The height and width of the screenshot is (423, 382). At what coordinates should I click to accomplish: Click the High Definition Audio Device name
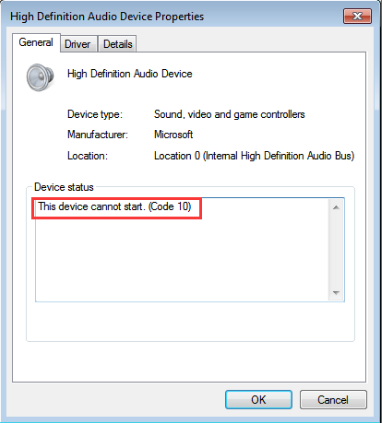point(130,74)
